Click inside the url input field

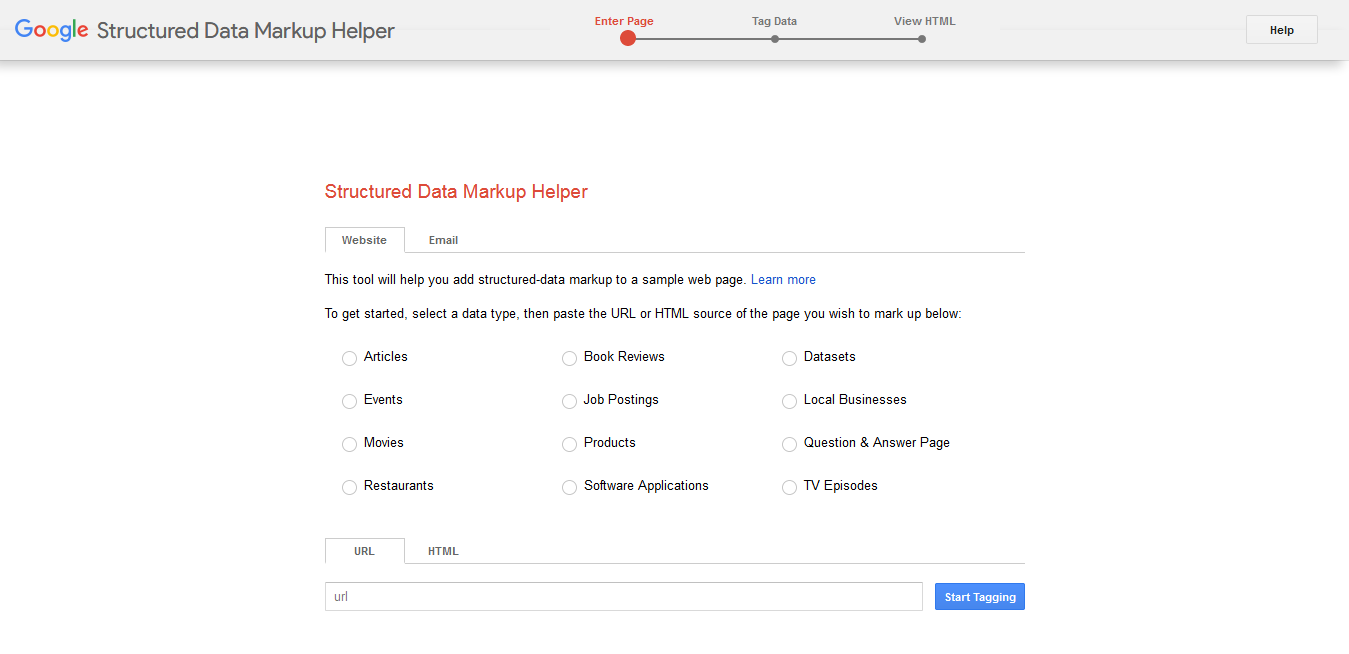pos(623,596)
